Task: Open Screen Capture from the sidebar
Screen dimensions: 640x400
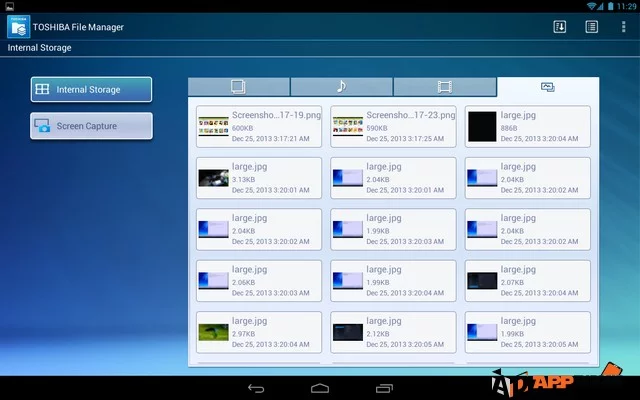Action: pyautogui.click(x=91, y=126)
